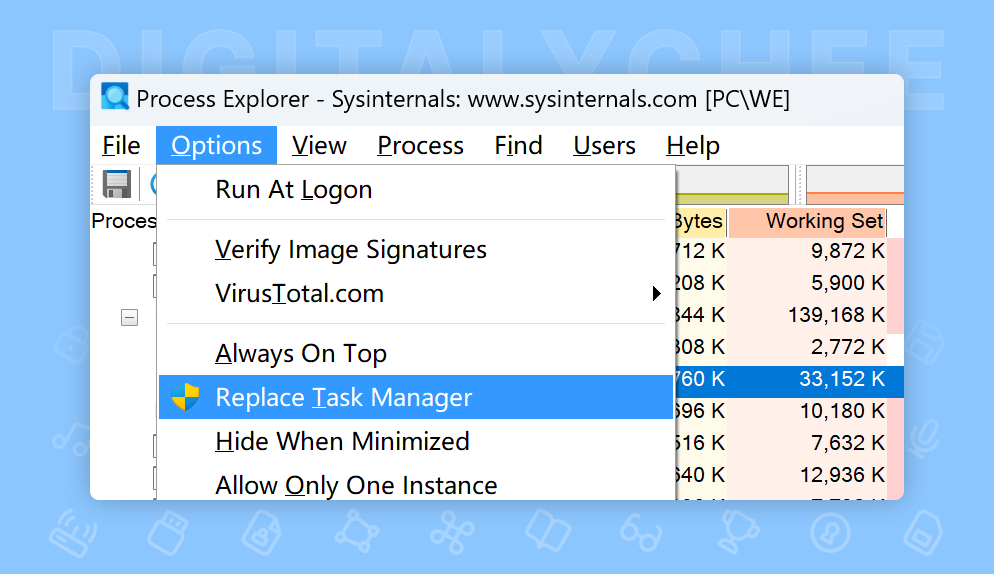
Task: Open the Users menu
Action: tap(604, 145)
